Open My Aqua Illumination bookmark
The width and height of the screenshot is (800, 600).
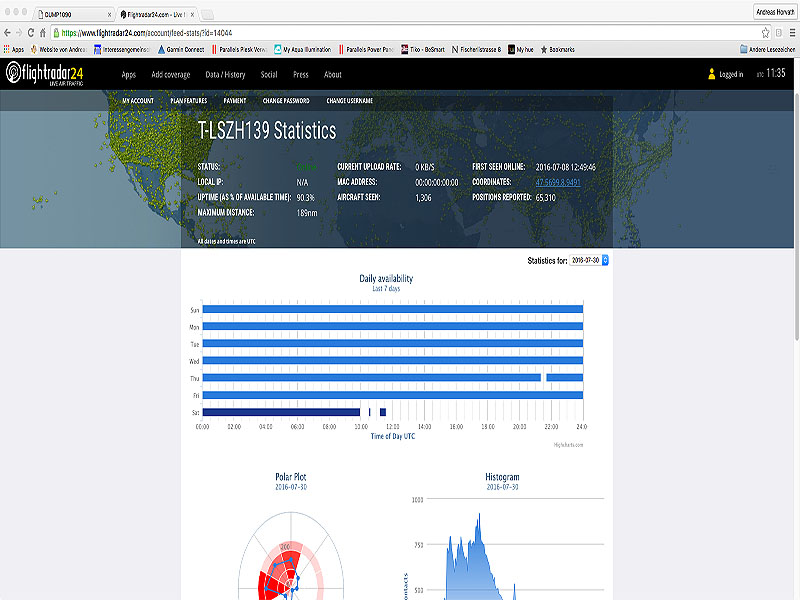click(303, 49)
